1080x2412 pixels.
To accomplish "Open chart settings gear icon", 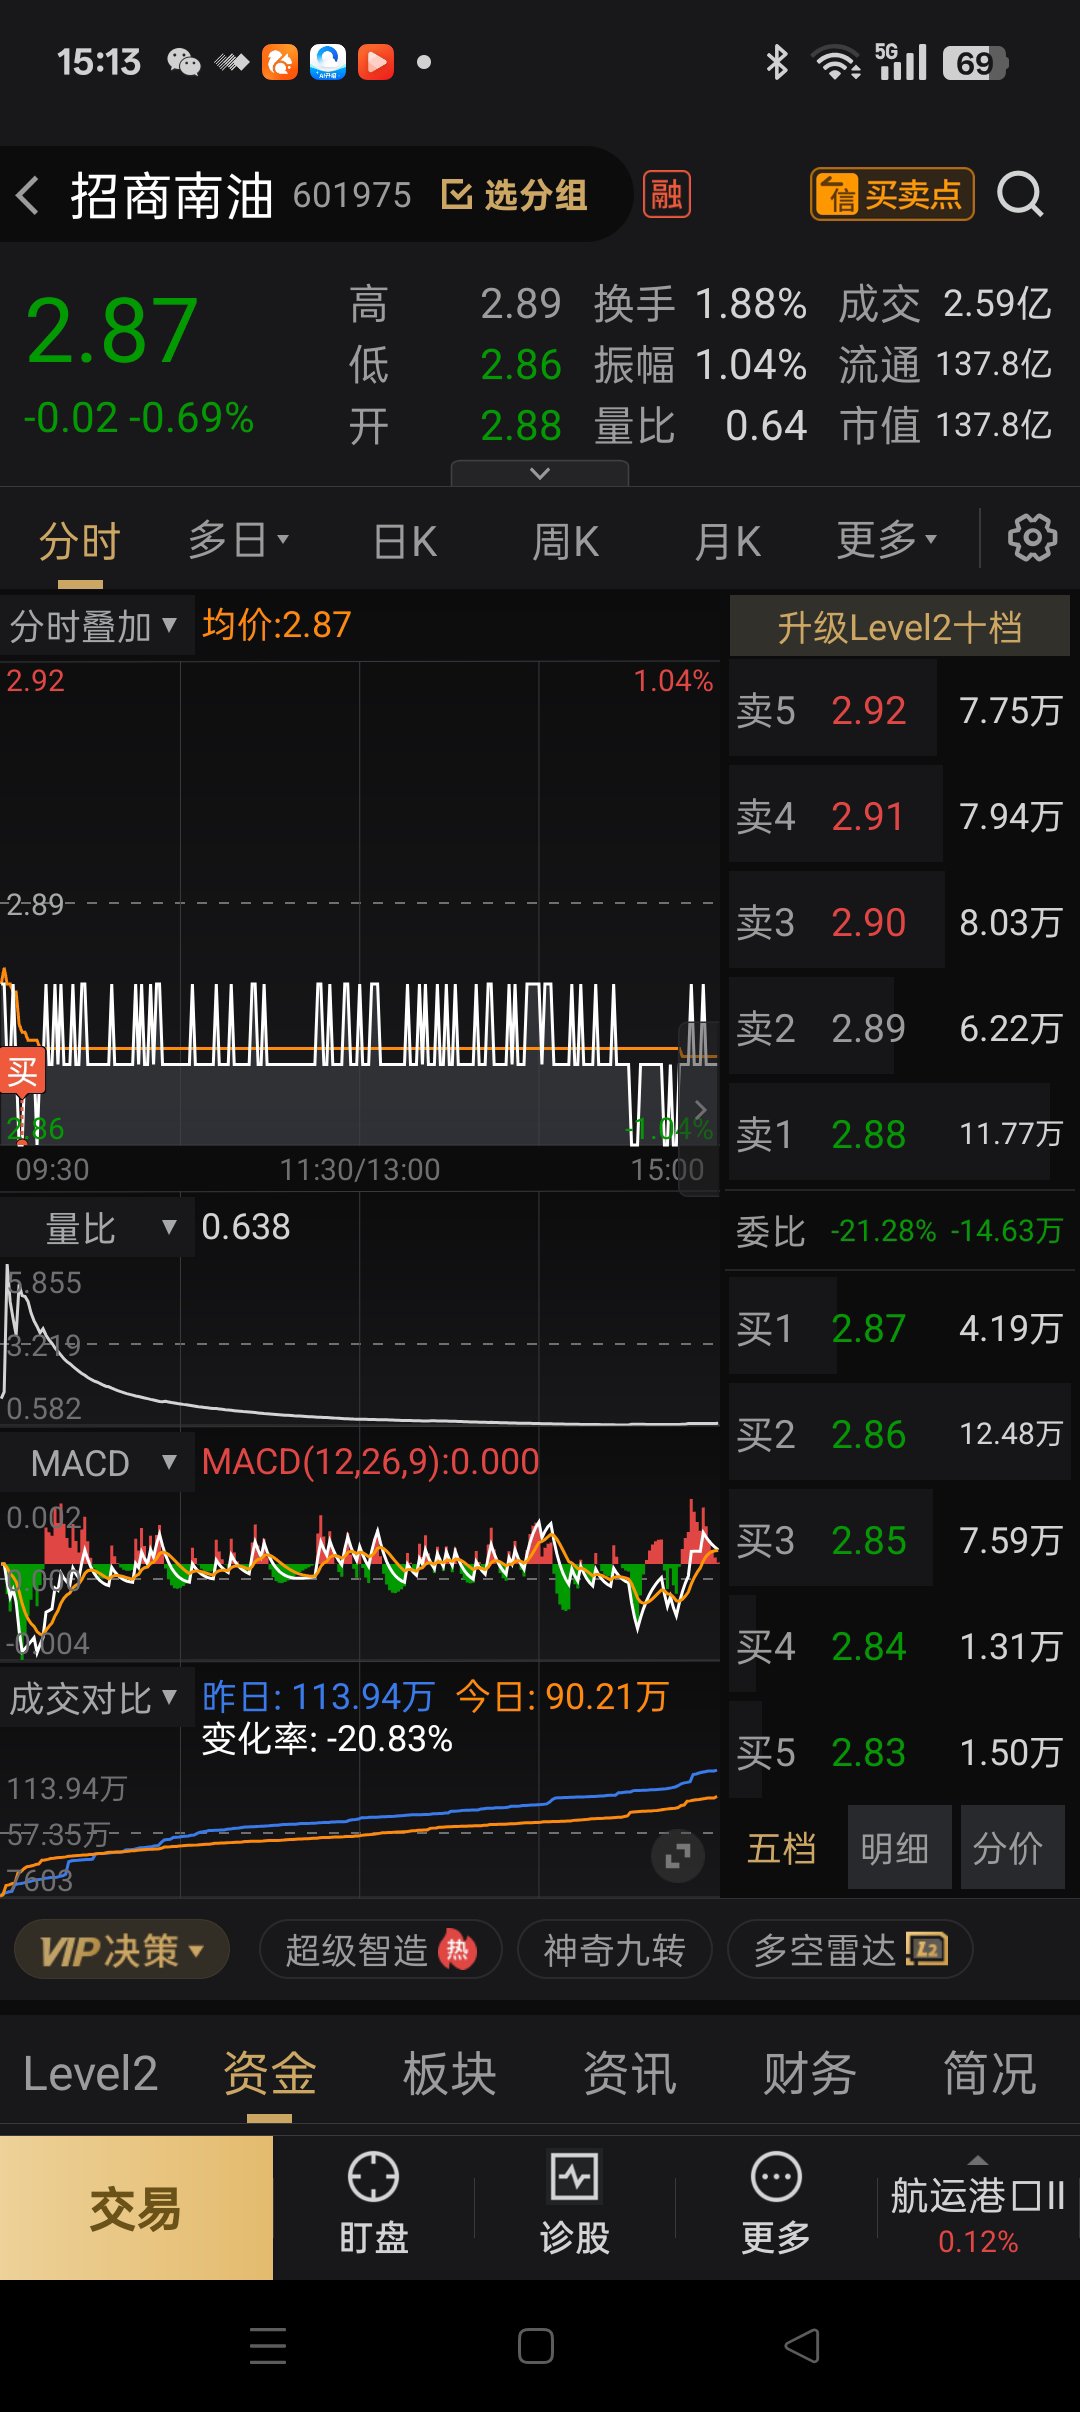I will click(1032, 539).
